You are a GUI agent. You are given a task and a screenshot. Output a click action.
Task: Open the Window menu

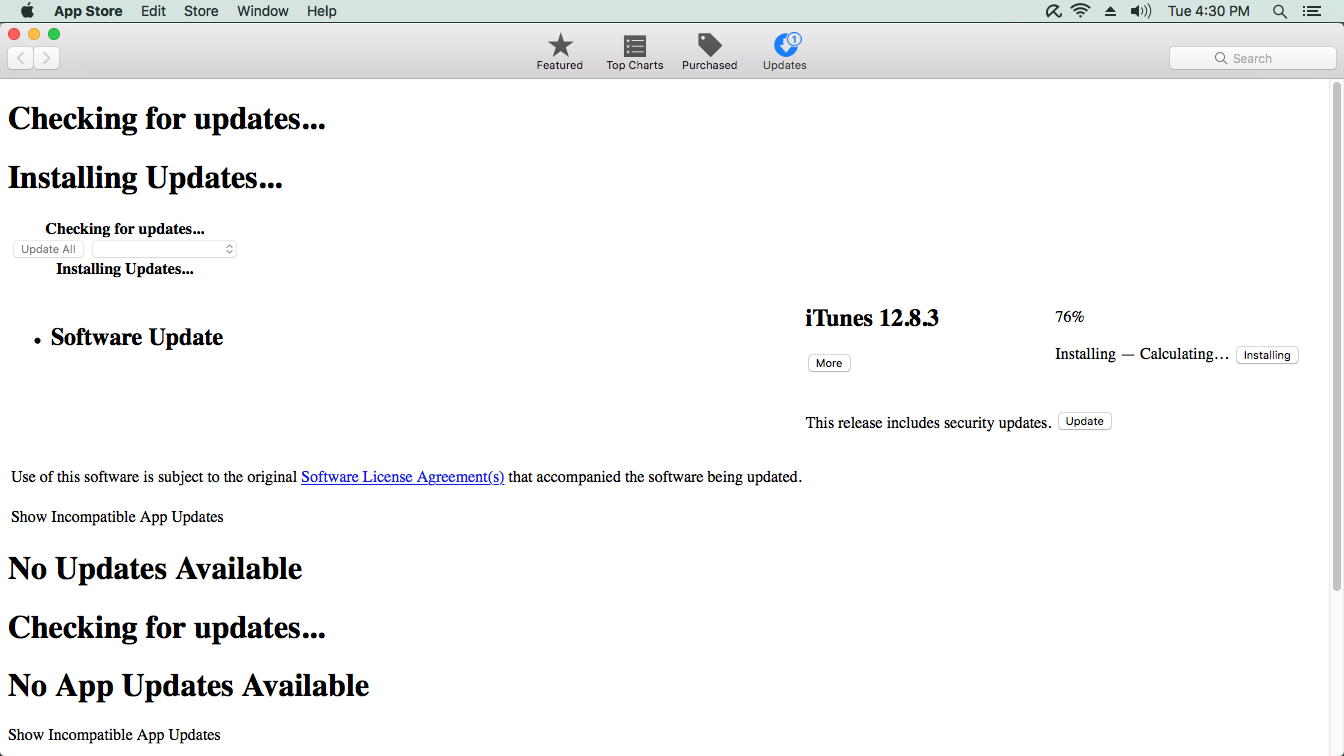[x=263, y=11]
